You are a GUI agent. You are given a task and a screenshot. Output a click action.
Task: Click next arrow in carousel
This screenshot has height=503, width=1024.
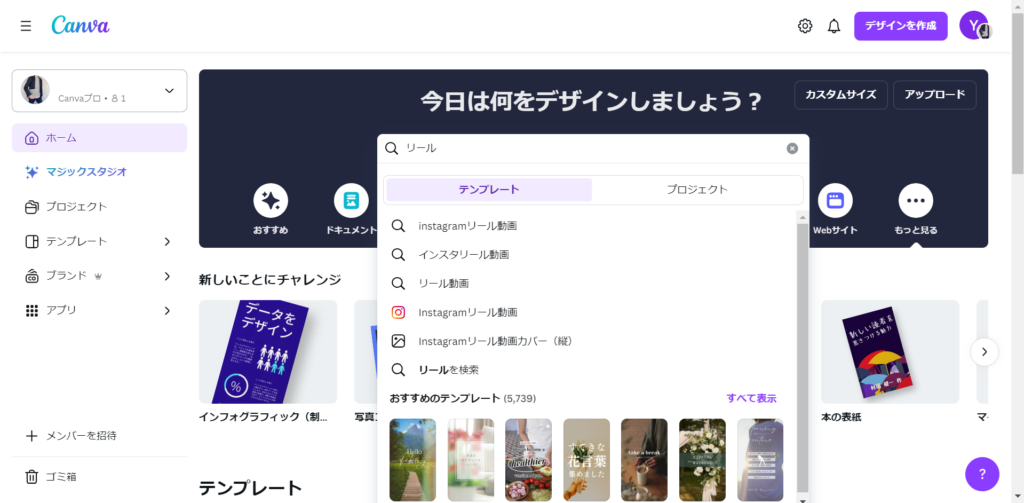pos(984,352)
